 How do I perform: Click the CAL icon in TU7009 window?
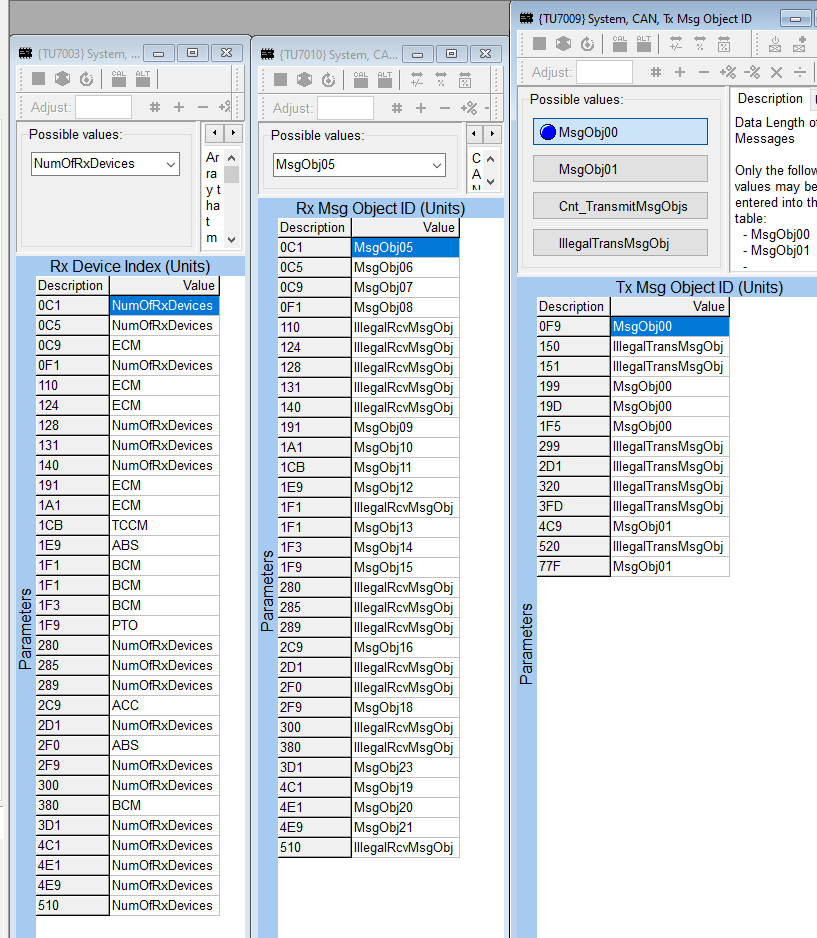point(620,43)
